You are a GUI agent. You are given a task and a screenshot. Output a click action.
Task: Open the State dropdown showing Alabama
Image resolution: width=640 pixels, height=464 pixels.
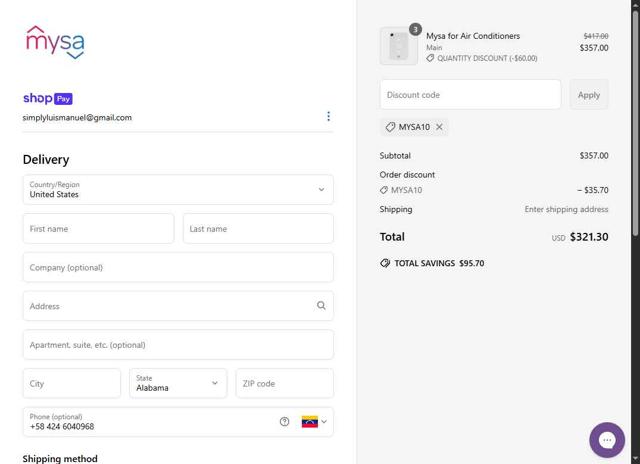pyautogui.click(x=178, y=383)
